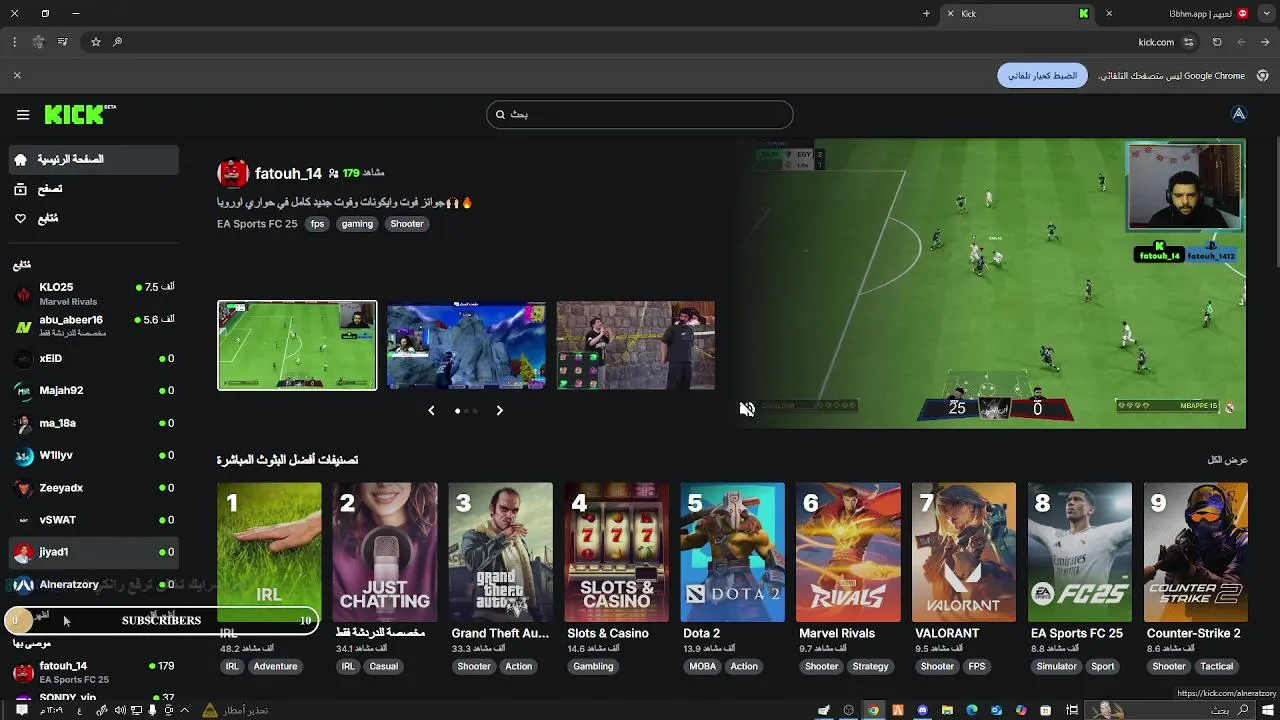Open W1liyv channel in following list
Viewport: 1280px width, 720px height.
pos(94,455)
